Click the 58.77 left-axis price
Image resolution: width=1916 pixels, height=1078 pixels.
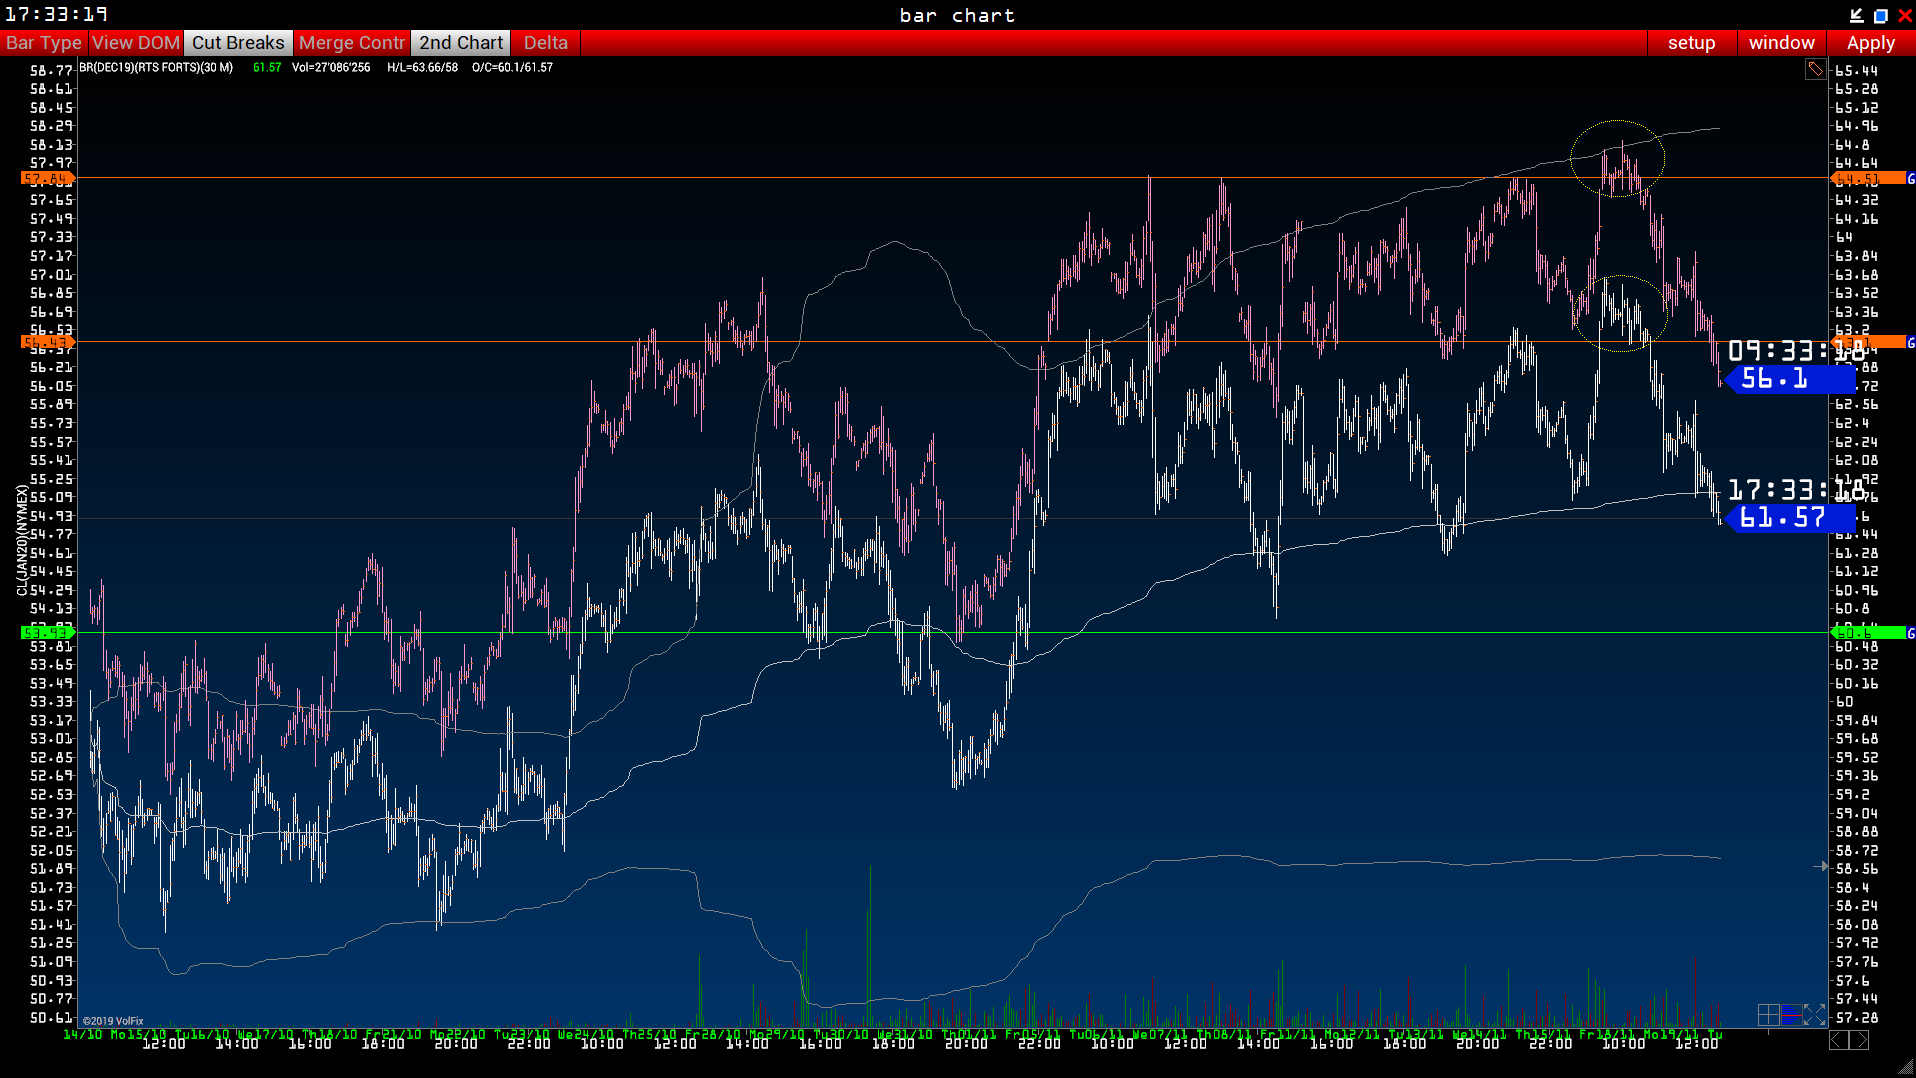(x=51, y=71)
